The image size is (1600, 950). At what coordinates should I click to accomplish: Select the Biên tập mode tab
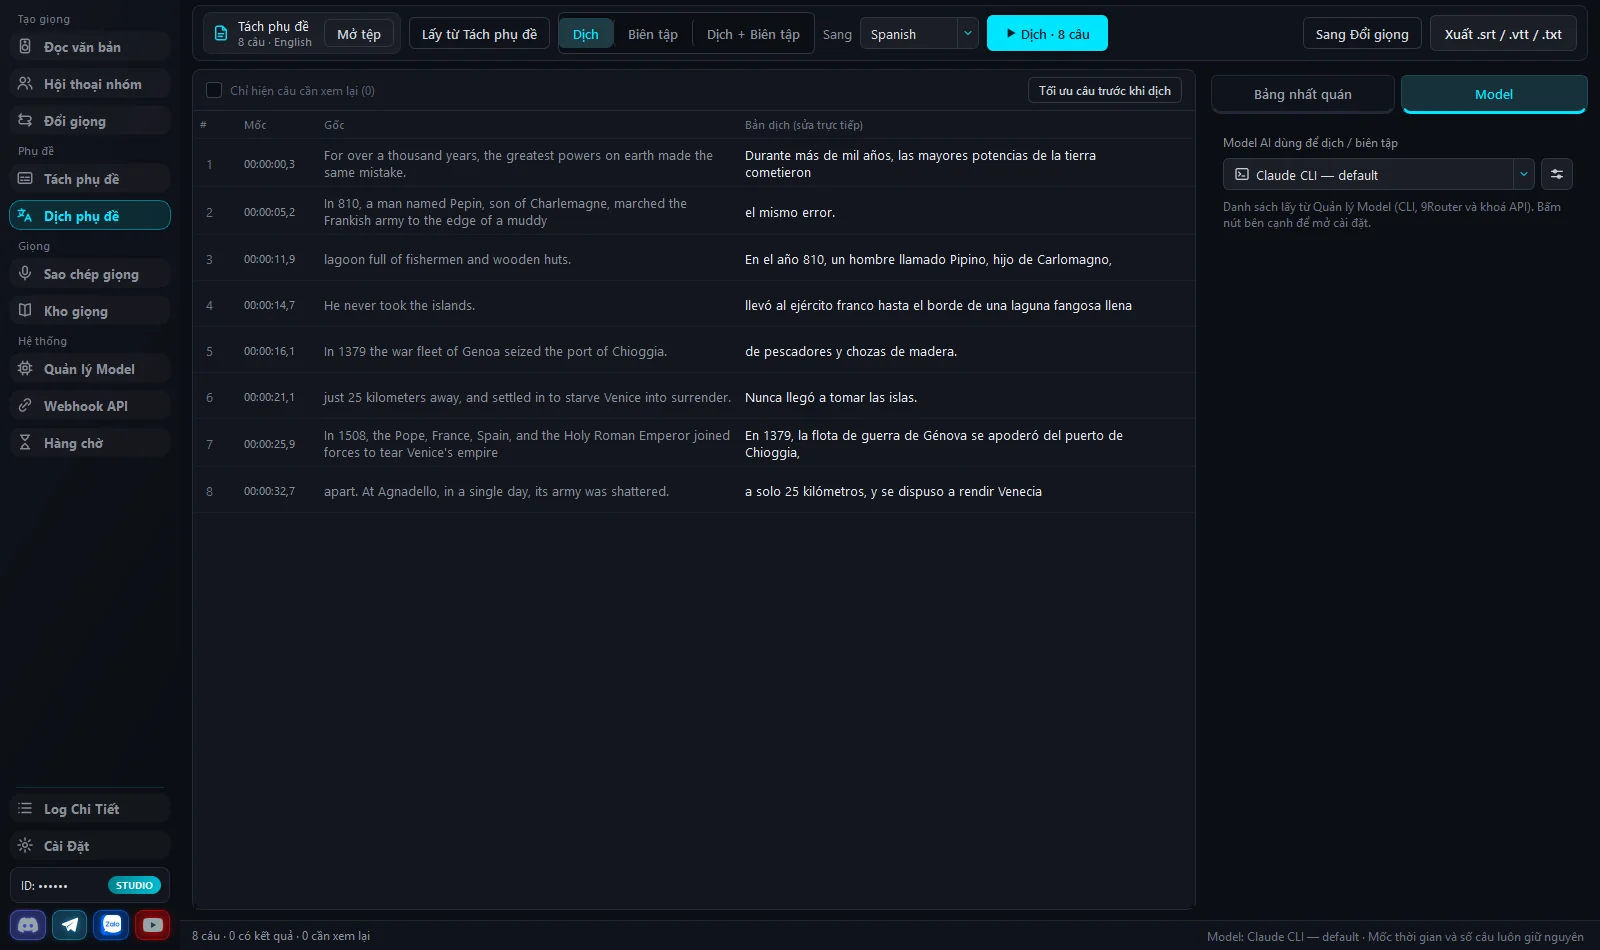click(653, 33)
